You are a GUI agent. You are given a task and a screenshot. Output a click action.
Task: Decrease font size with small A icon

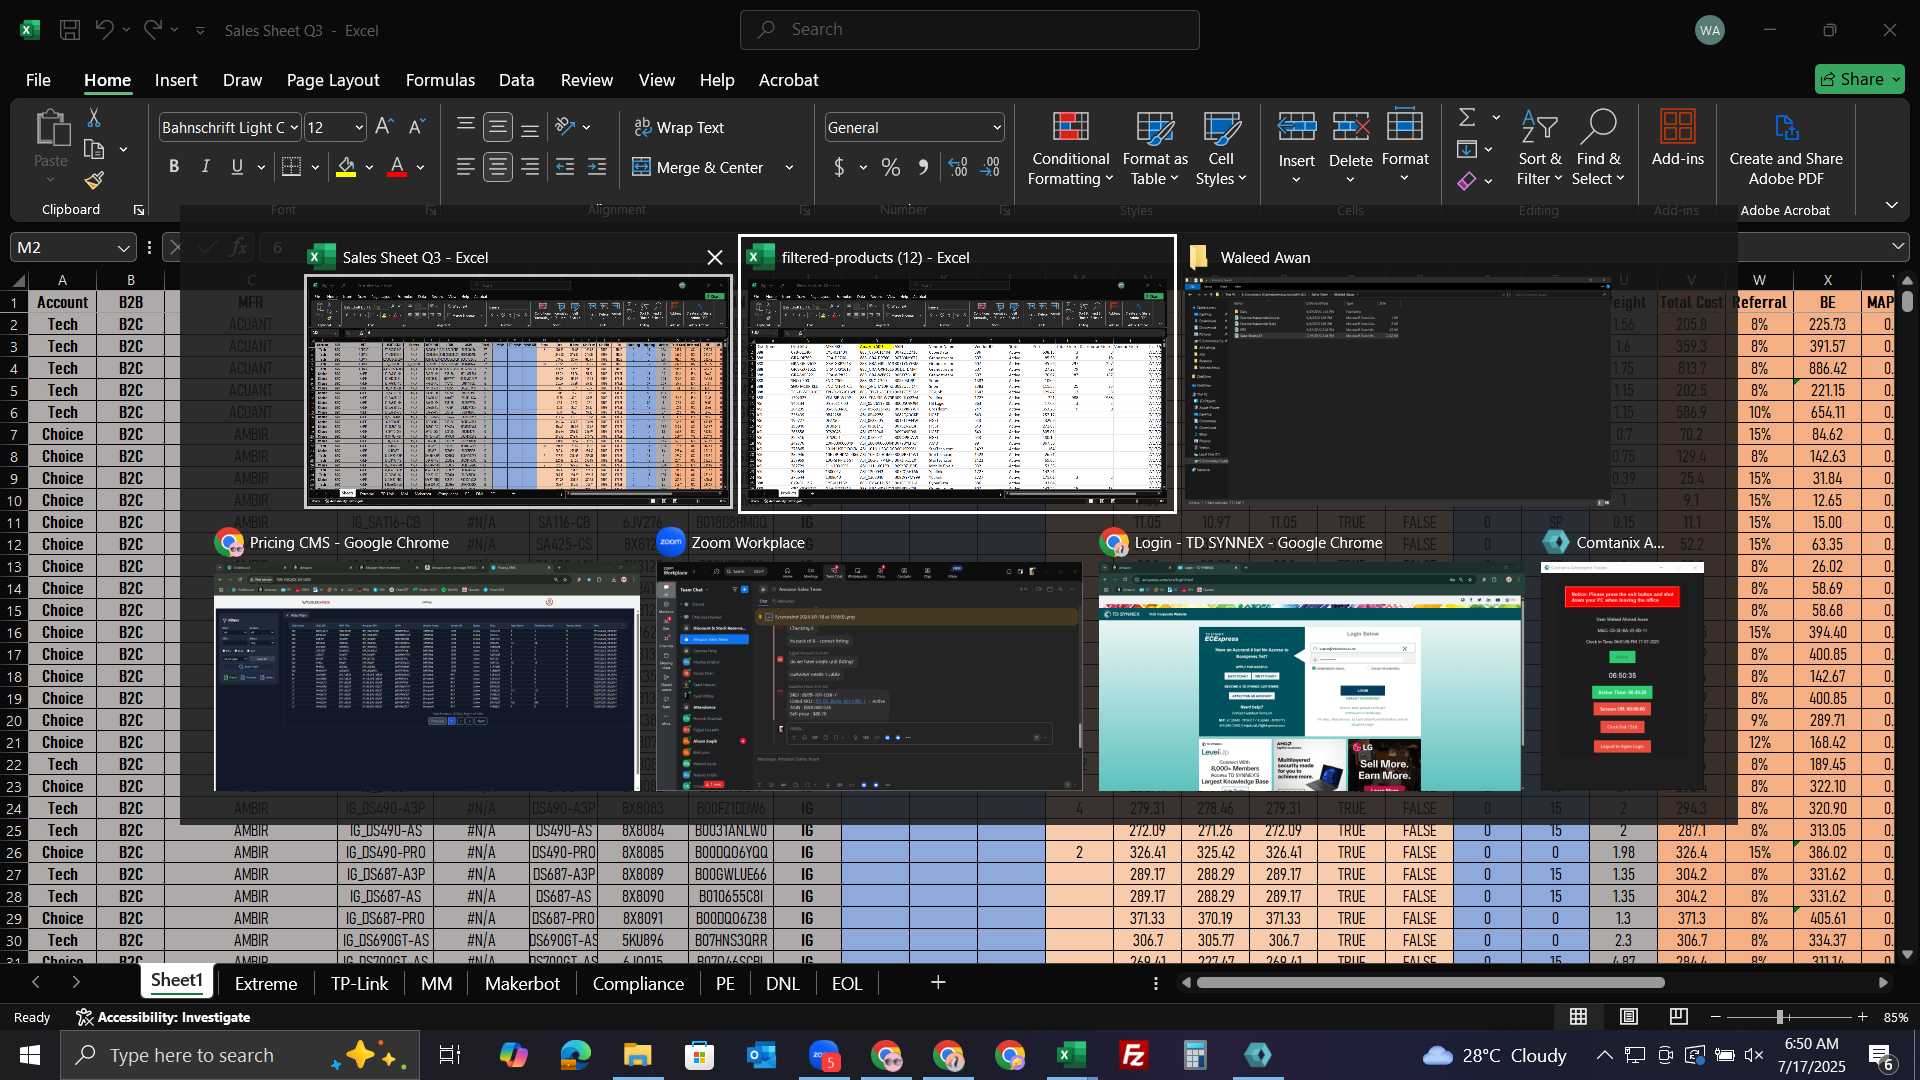point(417,127)
